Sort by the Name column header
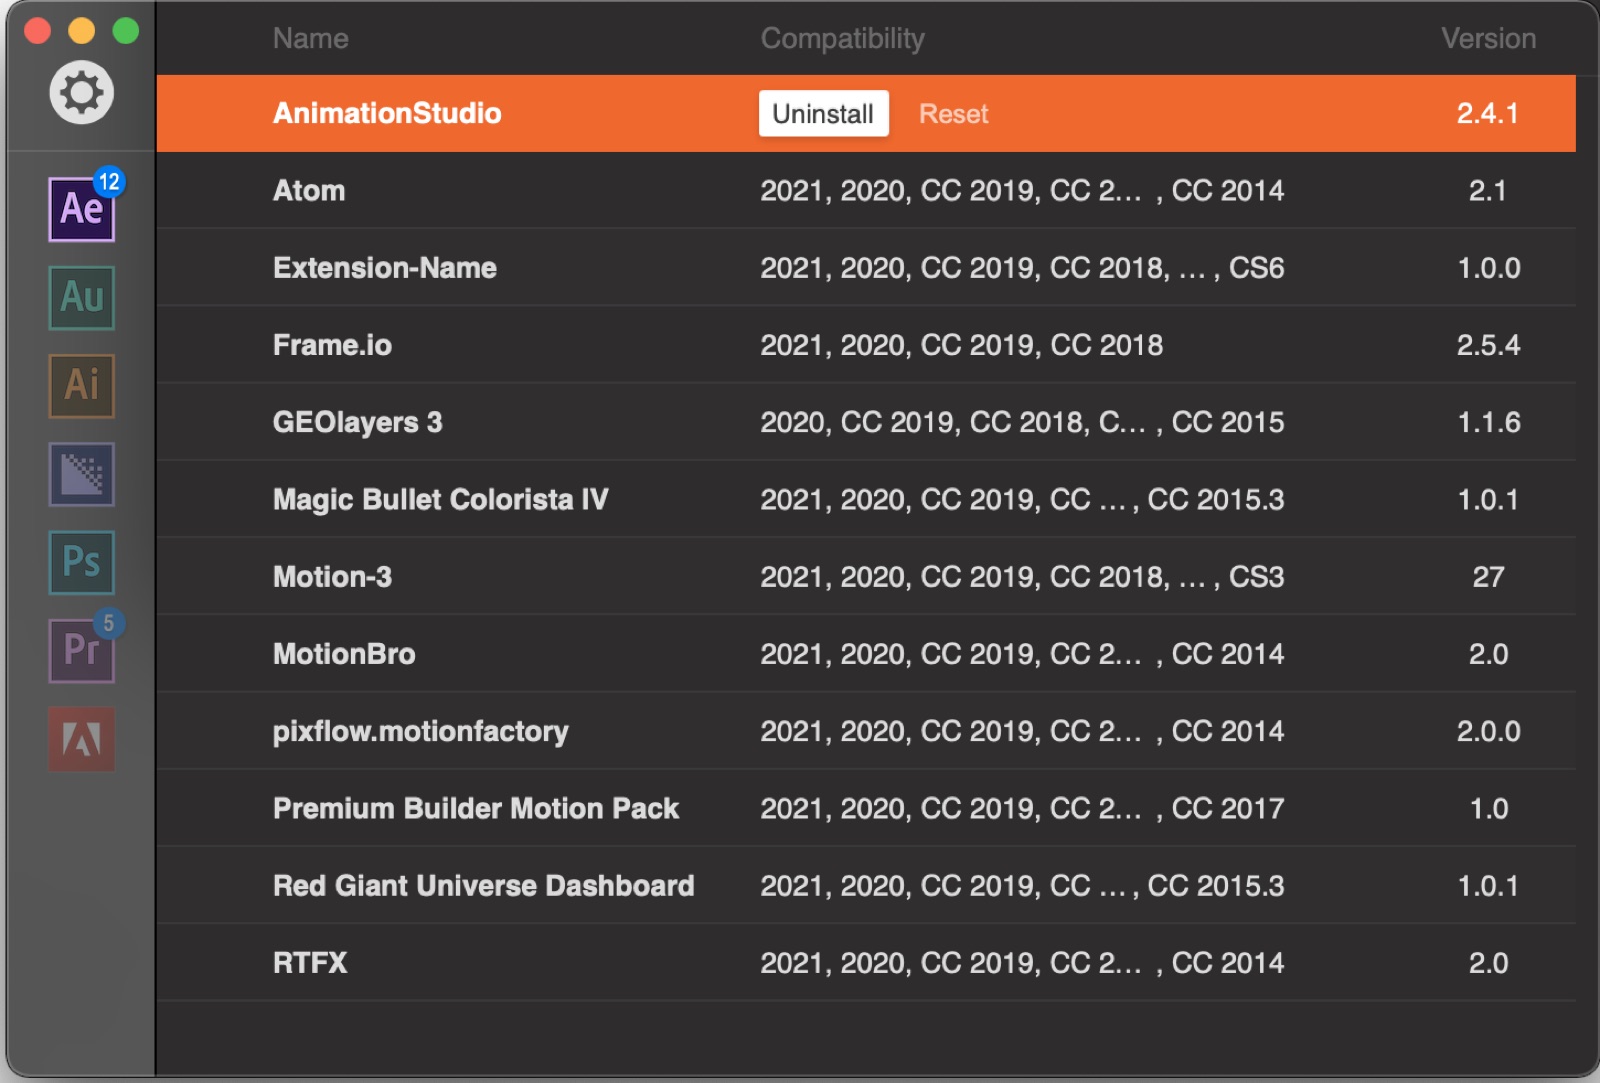The width and height of the screenshot is (1600, 1083). (x=311, y=38)
